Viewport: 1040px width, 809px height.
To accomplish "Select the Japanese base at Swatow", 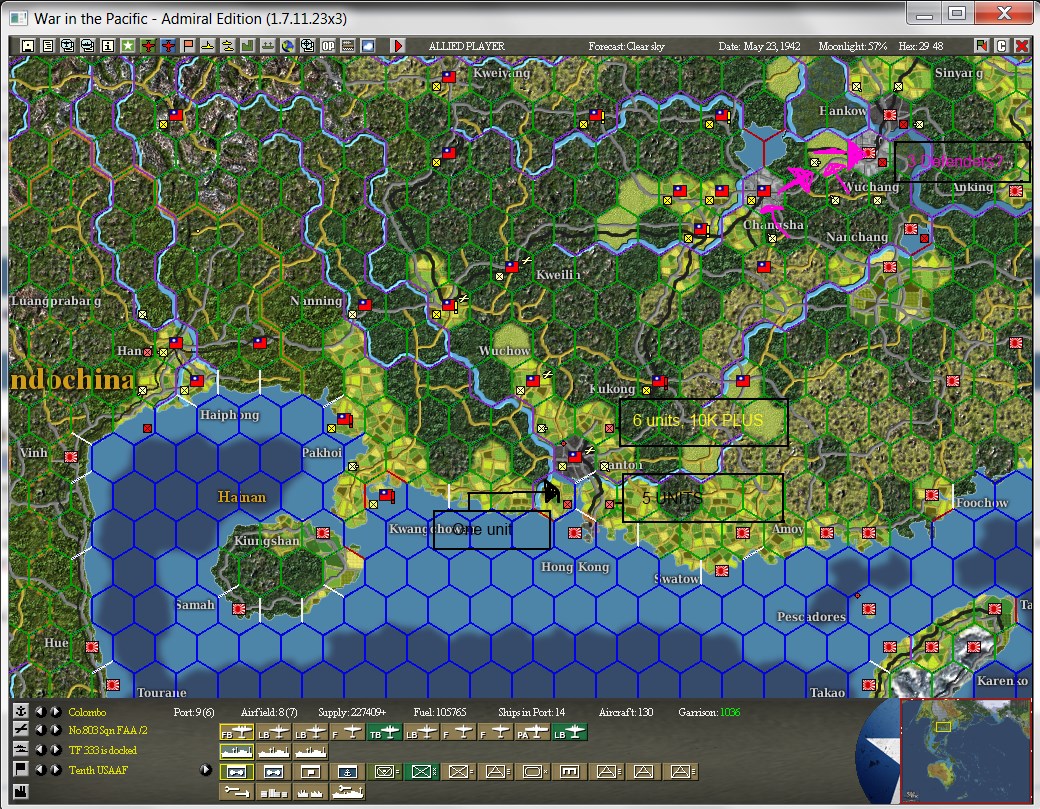I will (722, 570).
